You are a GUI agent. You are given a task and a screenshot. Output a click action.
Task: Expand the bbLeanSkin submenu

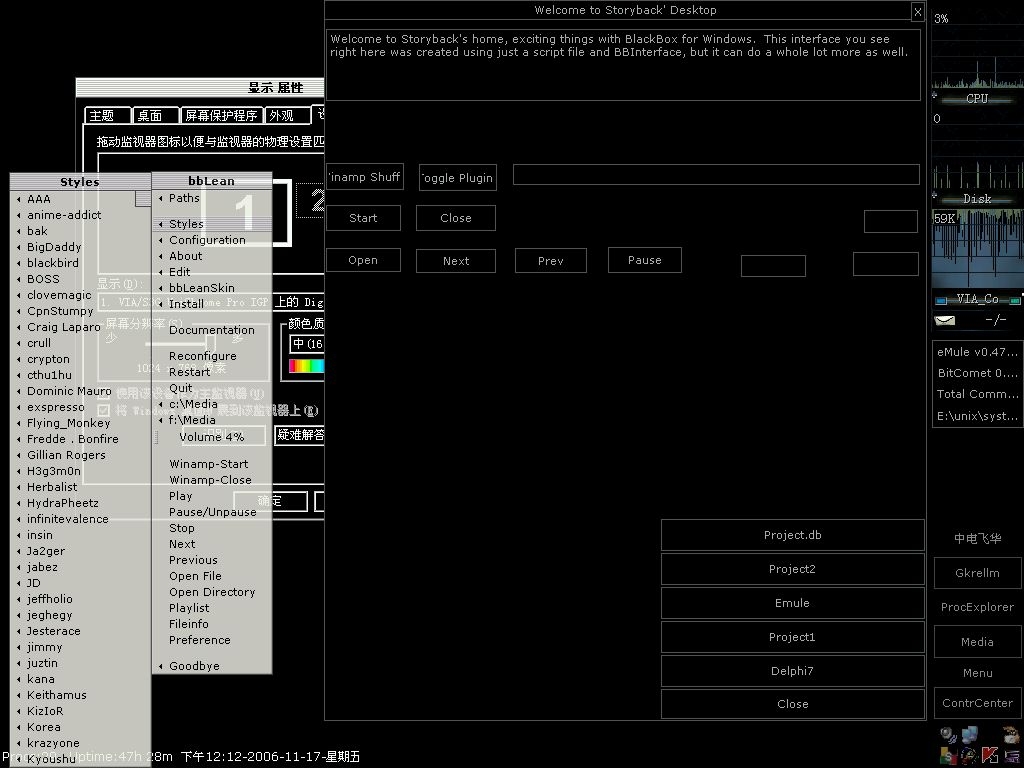[x=212, y=287]
